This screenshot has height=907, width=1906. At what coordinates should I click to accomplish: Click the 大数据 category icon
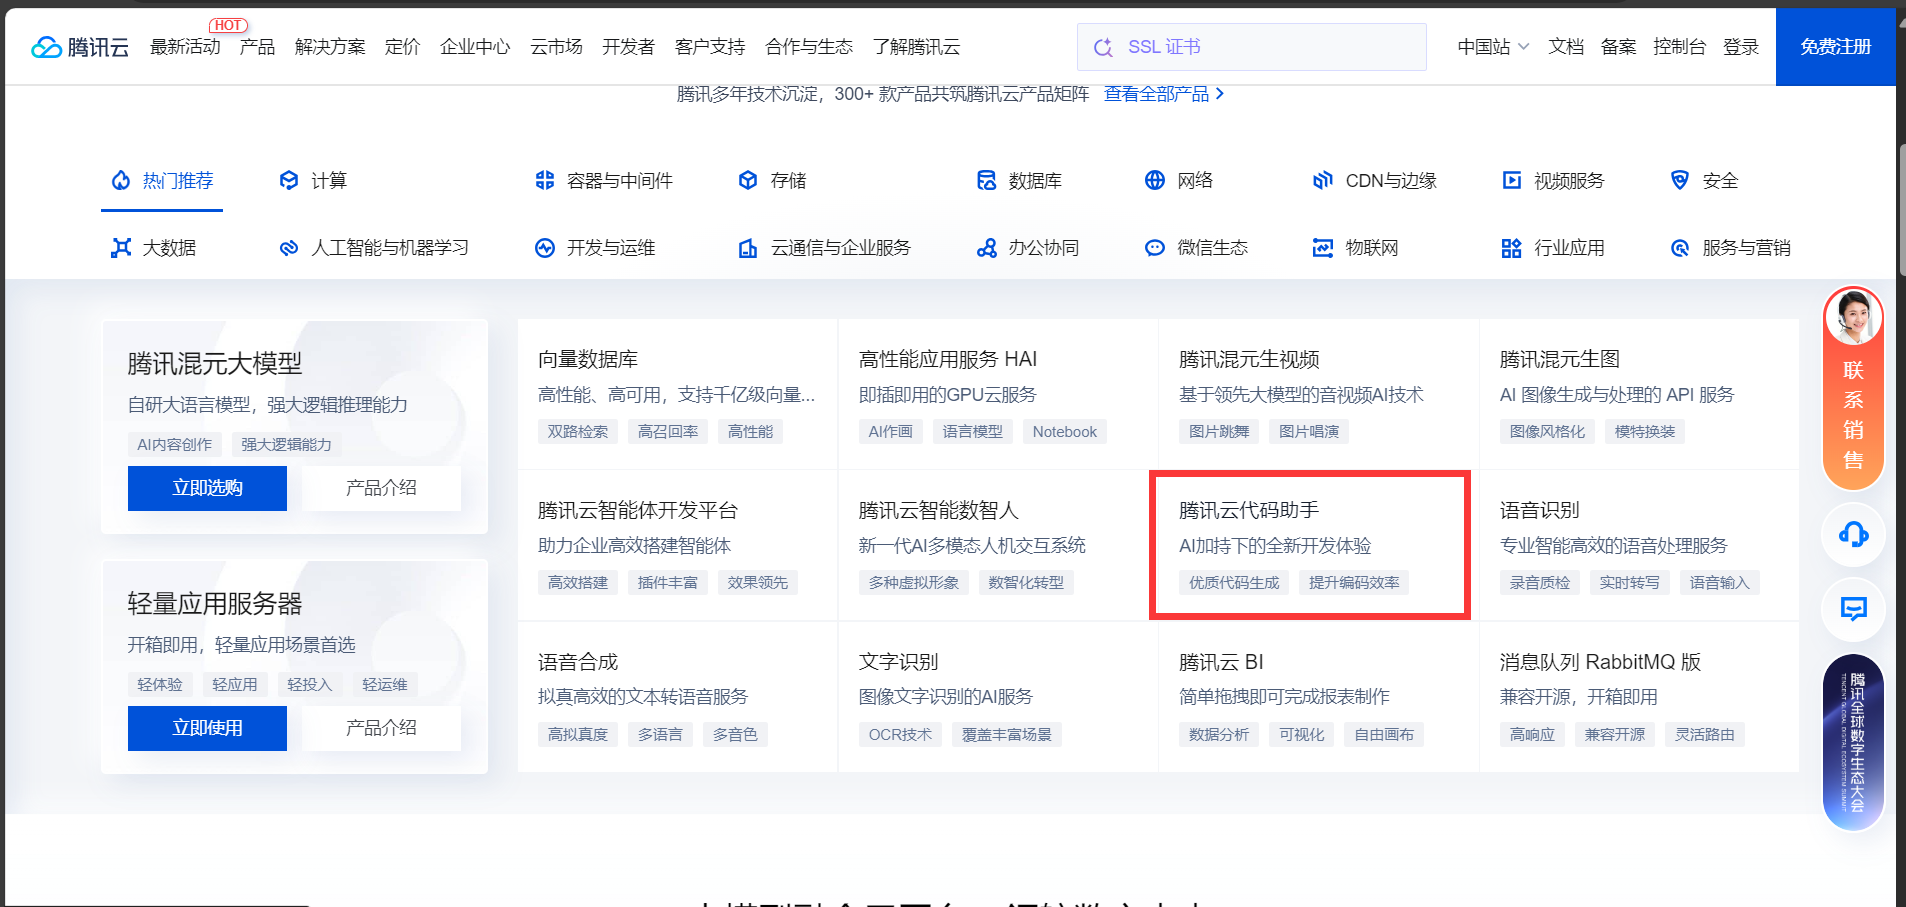tap(121, 248)
